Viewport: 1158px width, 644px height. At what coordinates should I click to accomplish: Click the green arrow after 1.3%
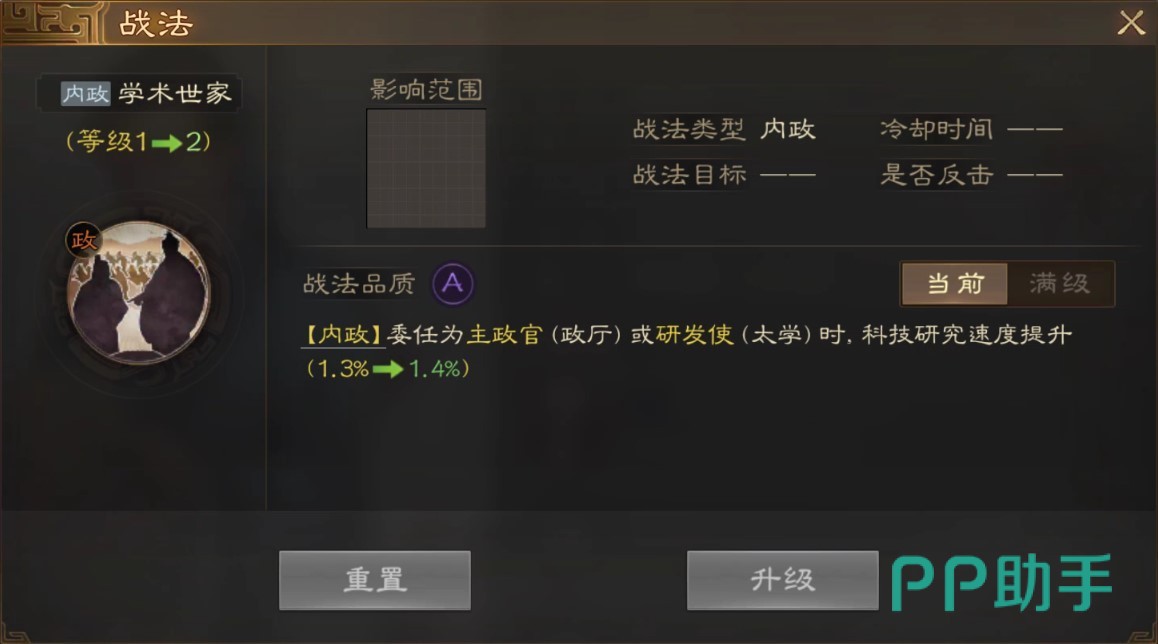[x=388, y=368]
